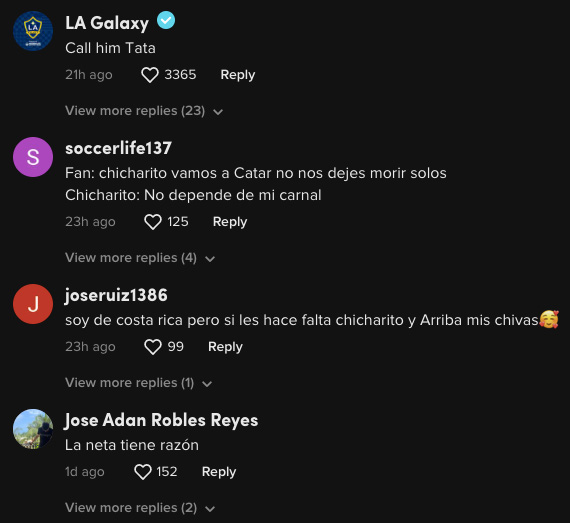Open Jose Adan Robles Reyes profile photo
The height and width of the screenshot is (523, 570).
[x=33, y=429]
